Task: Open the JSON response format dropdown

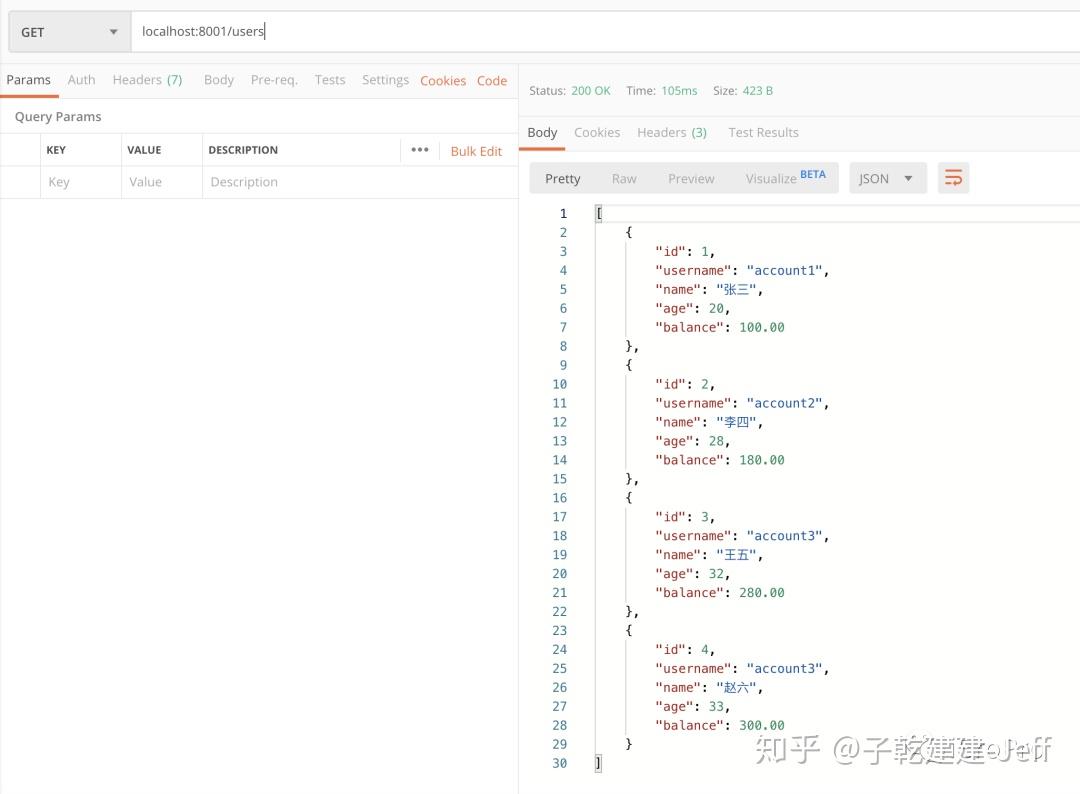Action: pyautogui.click(x=884, y=177)
